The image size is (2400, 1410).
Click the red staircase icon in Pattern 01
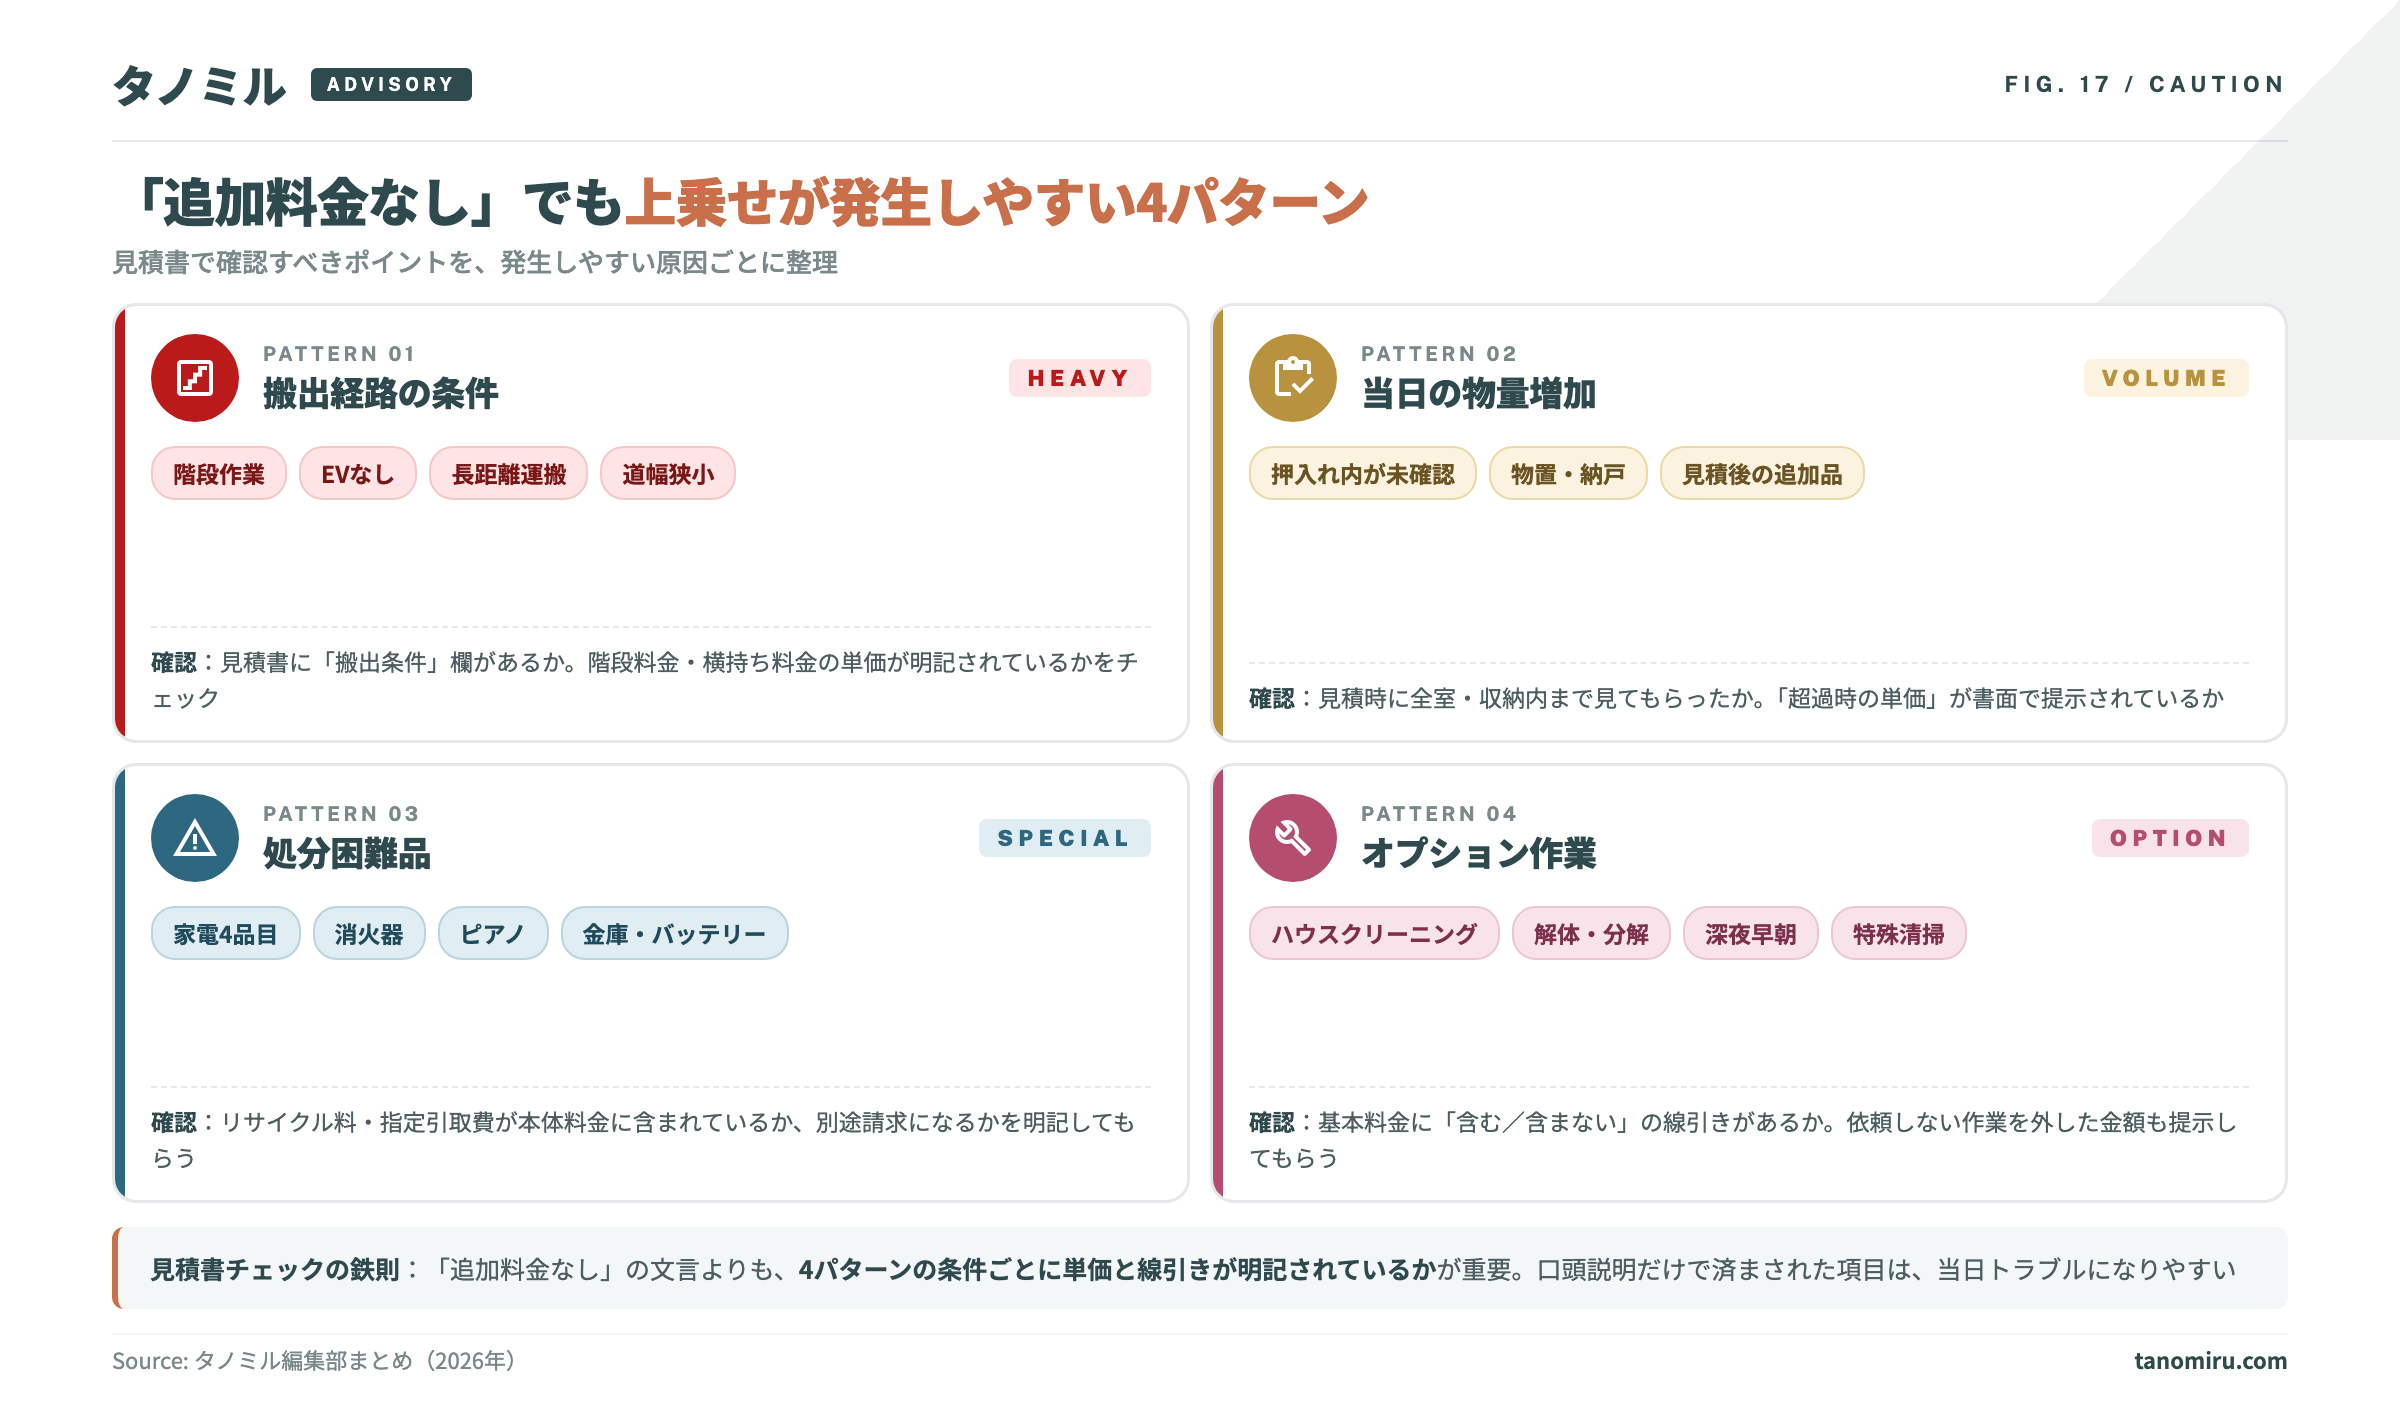click(195, 378)
